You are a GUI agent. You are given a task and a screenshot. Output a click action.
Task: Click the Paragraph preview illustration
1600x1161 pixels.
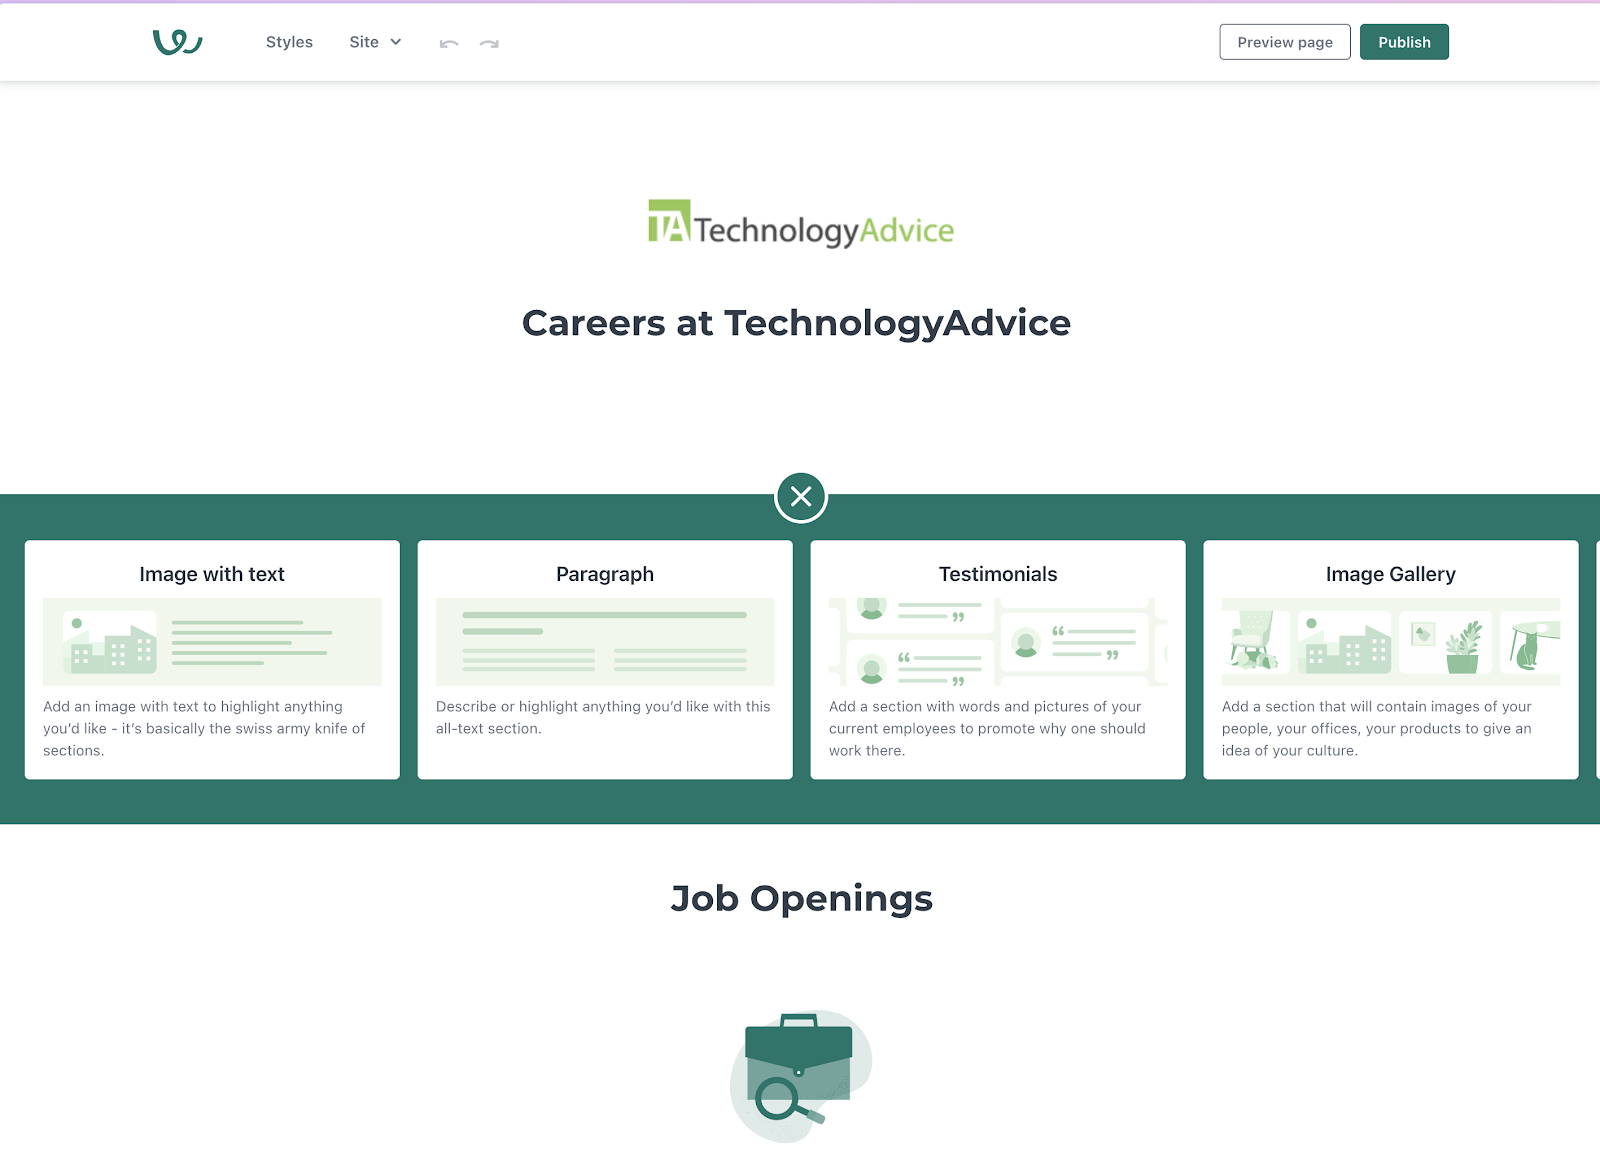click(605, 642)
